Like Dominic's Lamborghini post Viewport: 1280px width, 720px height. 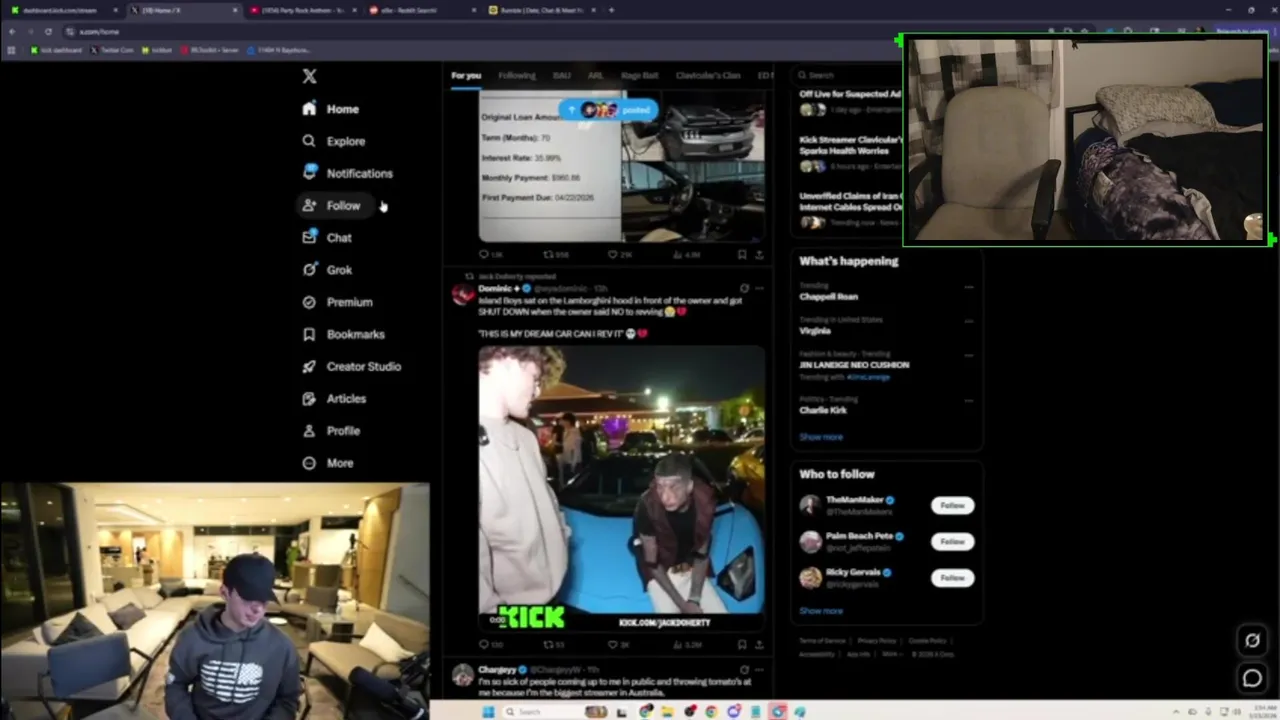619,645
